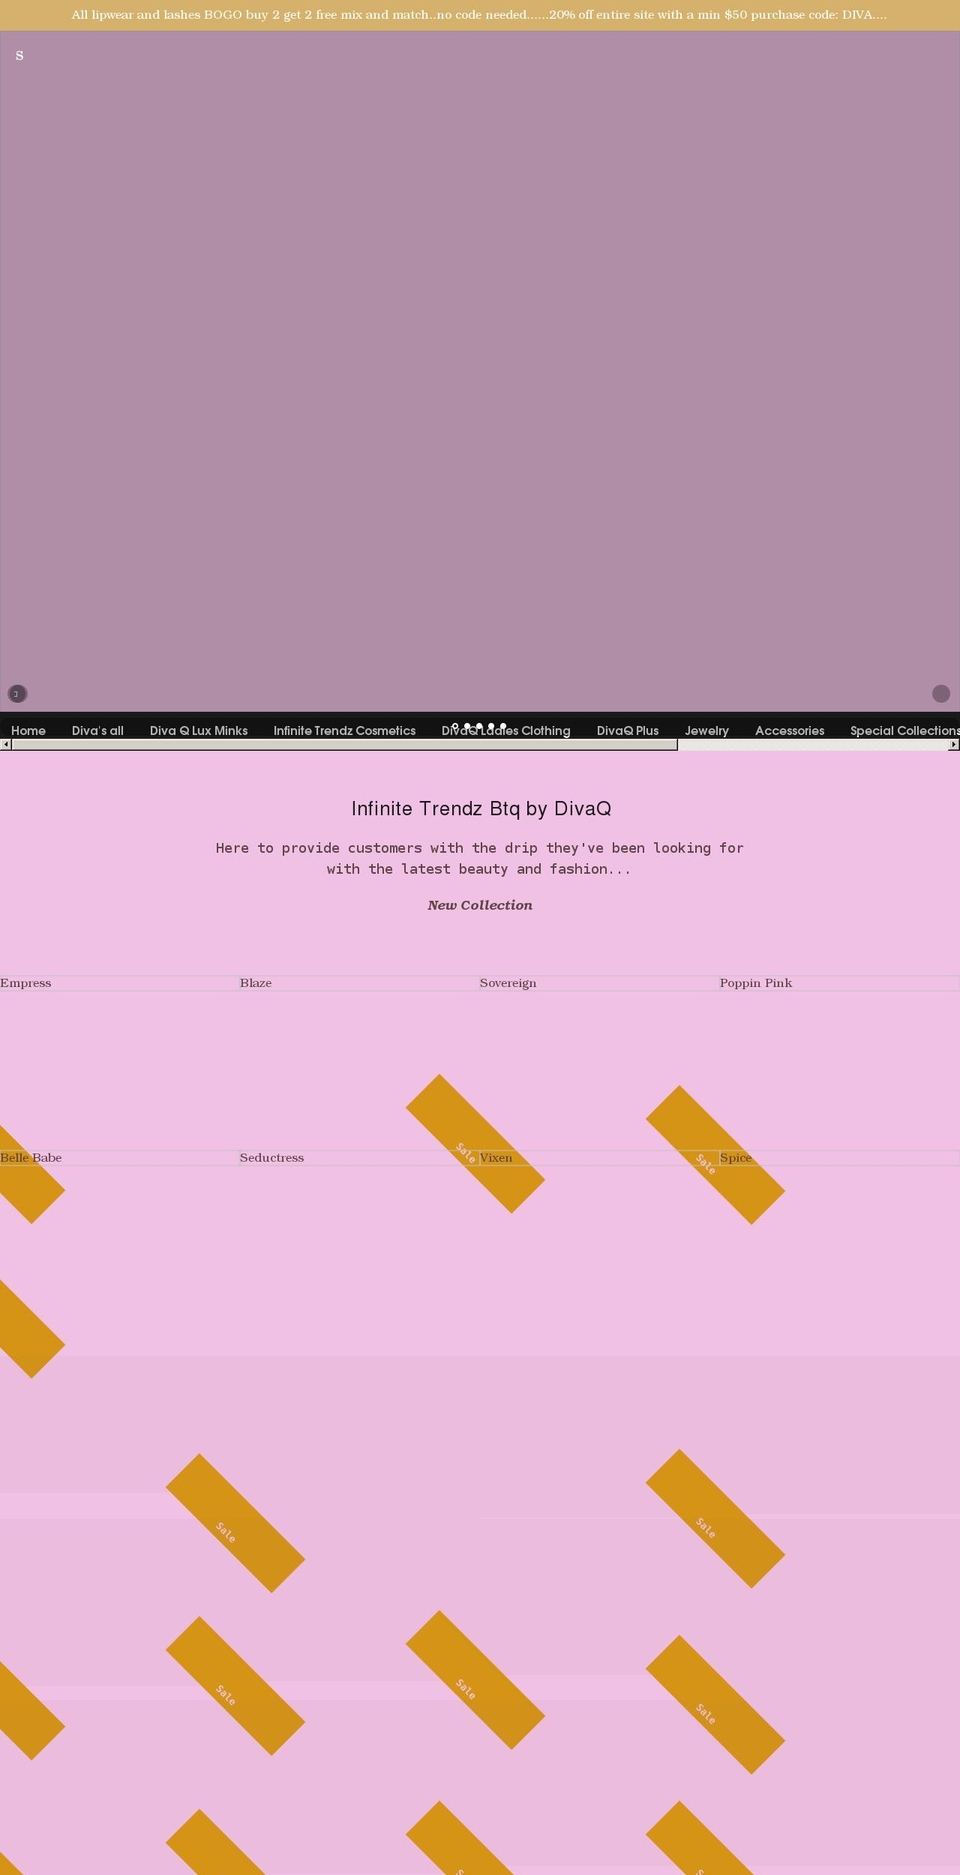Go to Diva Q Lux Minks
960x1875 pixels.
coord(199,730)
